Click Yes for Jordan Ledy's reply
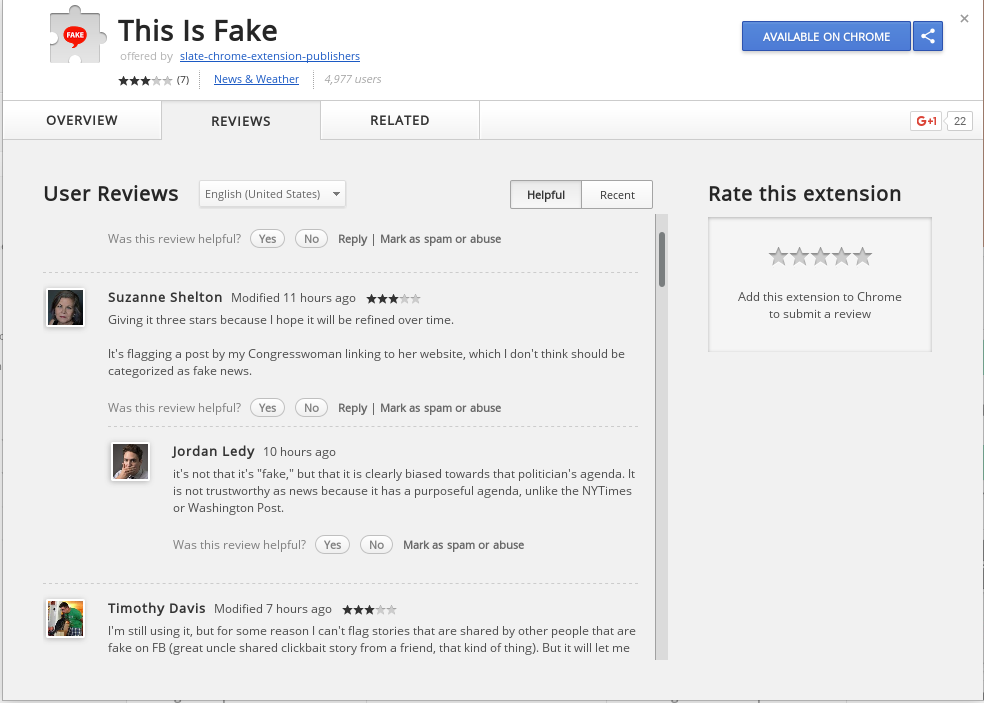 point(333,544)
